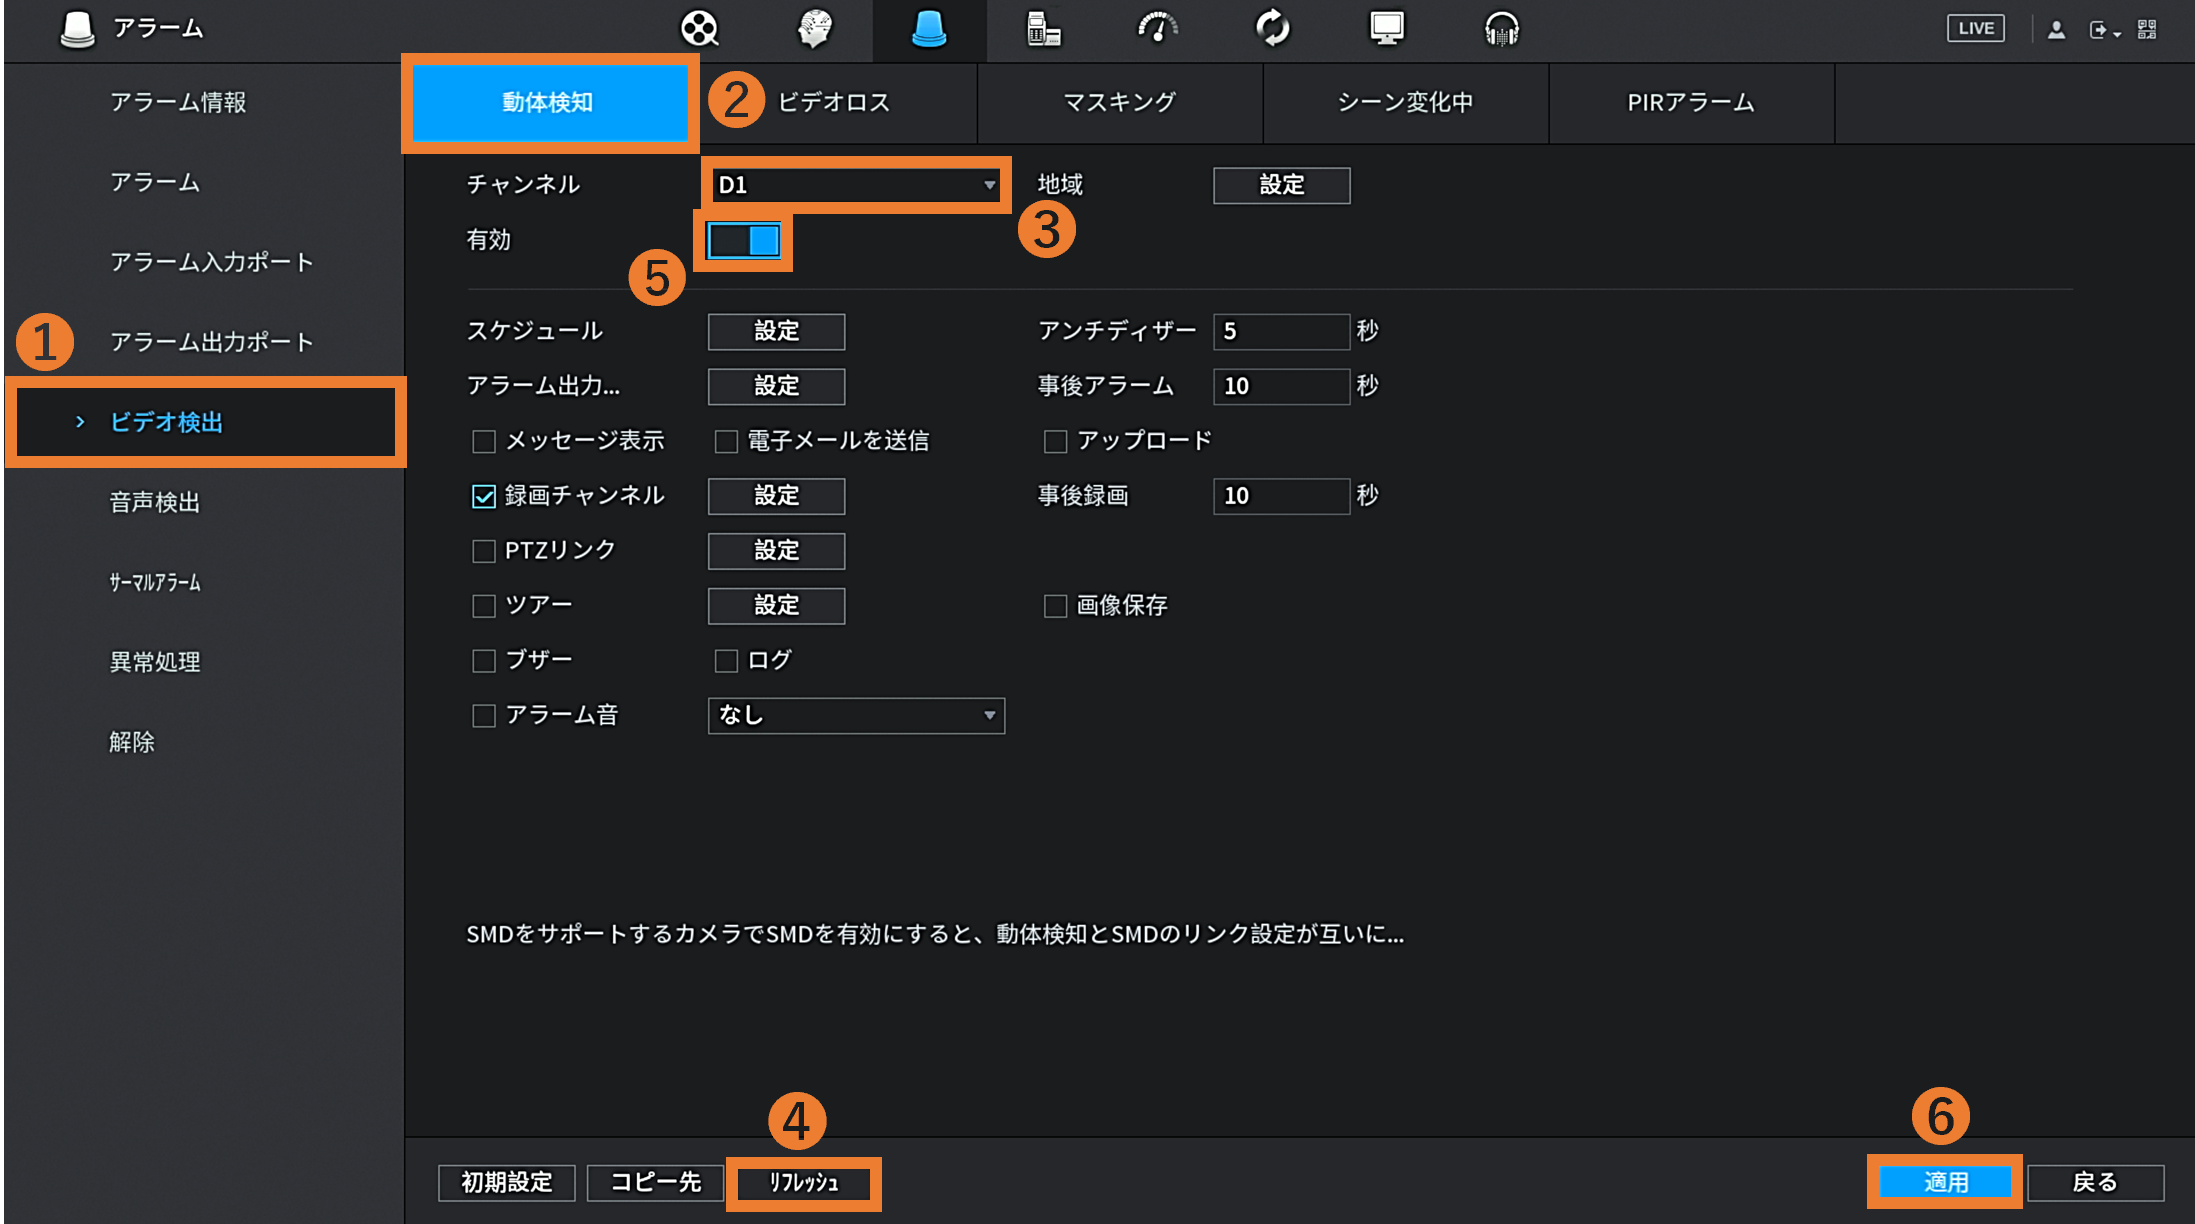The height and width of the screenshot is (1224, 2195).
Task: Open the logout arrow dropdown
Action: [2104, 30]
